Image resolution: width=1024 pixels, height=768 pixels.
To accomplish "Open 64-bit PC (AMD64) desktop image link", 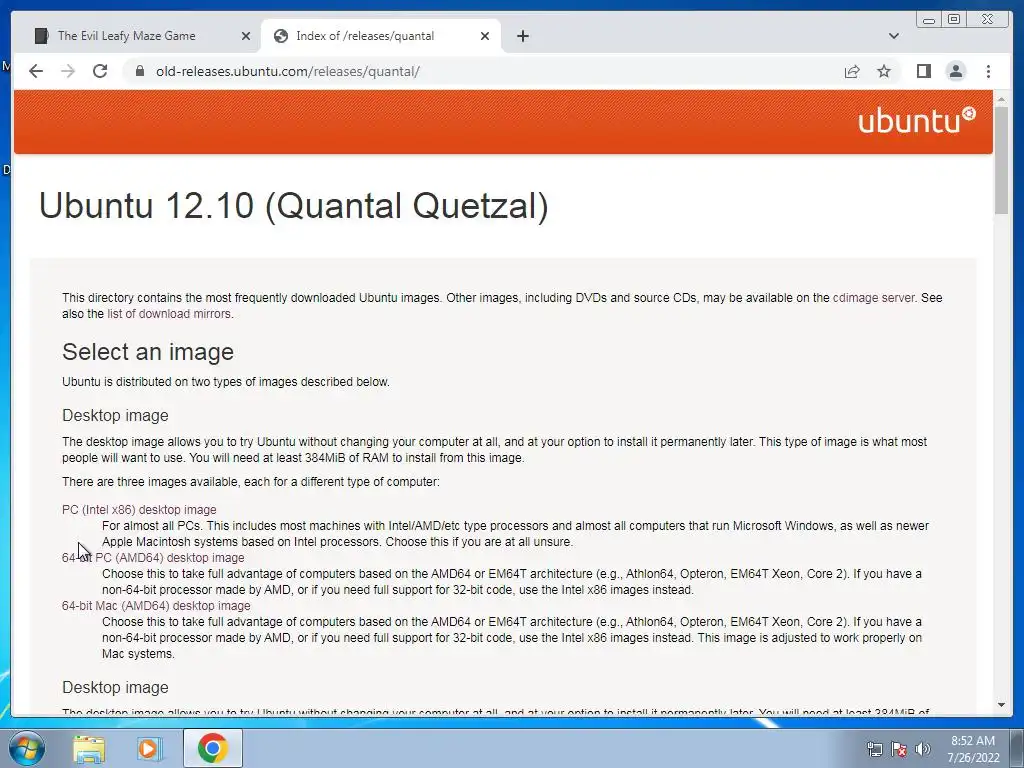I will [x=153, y=558].
